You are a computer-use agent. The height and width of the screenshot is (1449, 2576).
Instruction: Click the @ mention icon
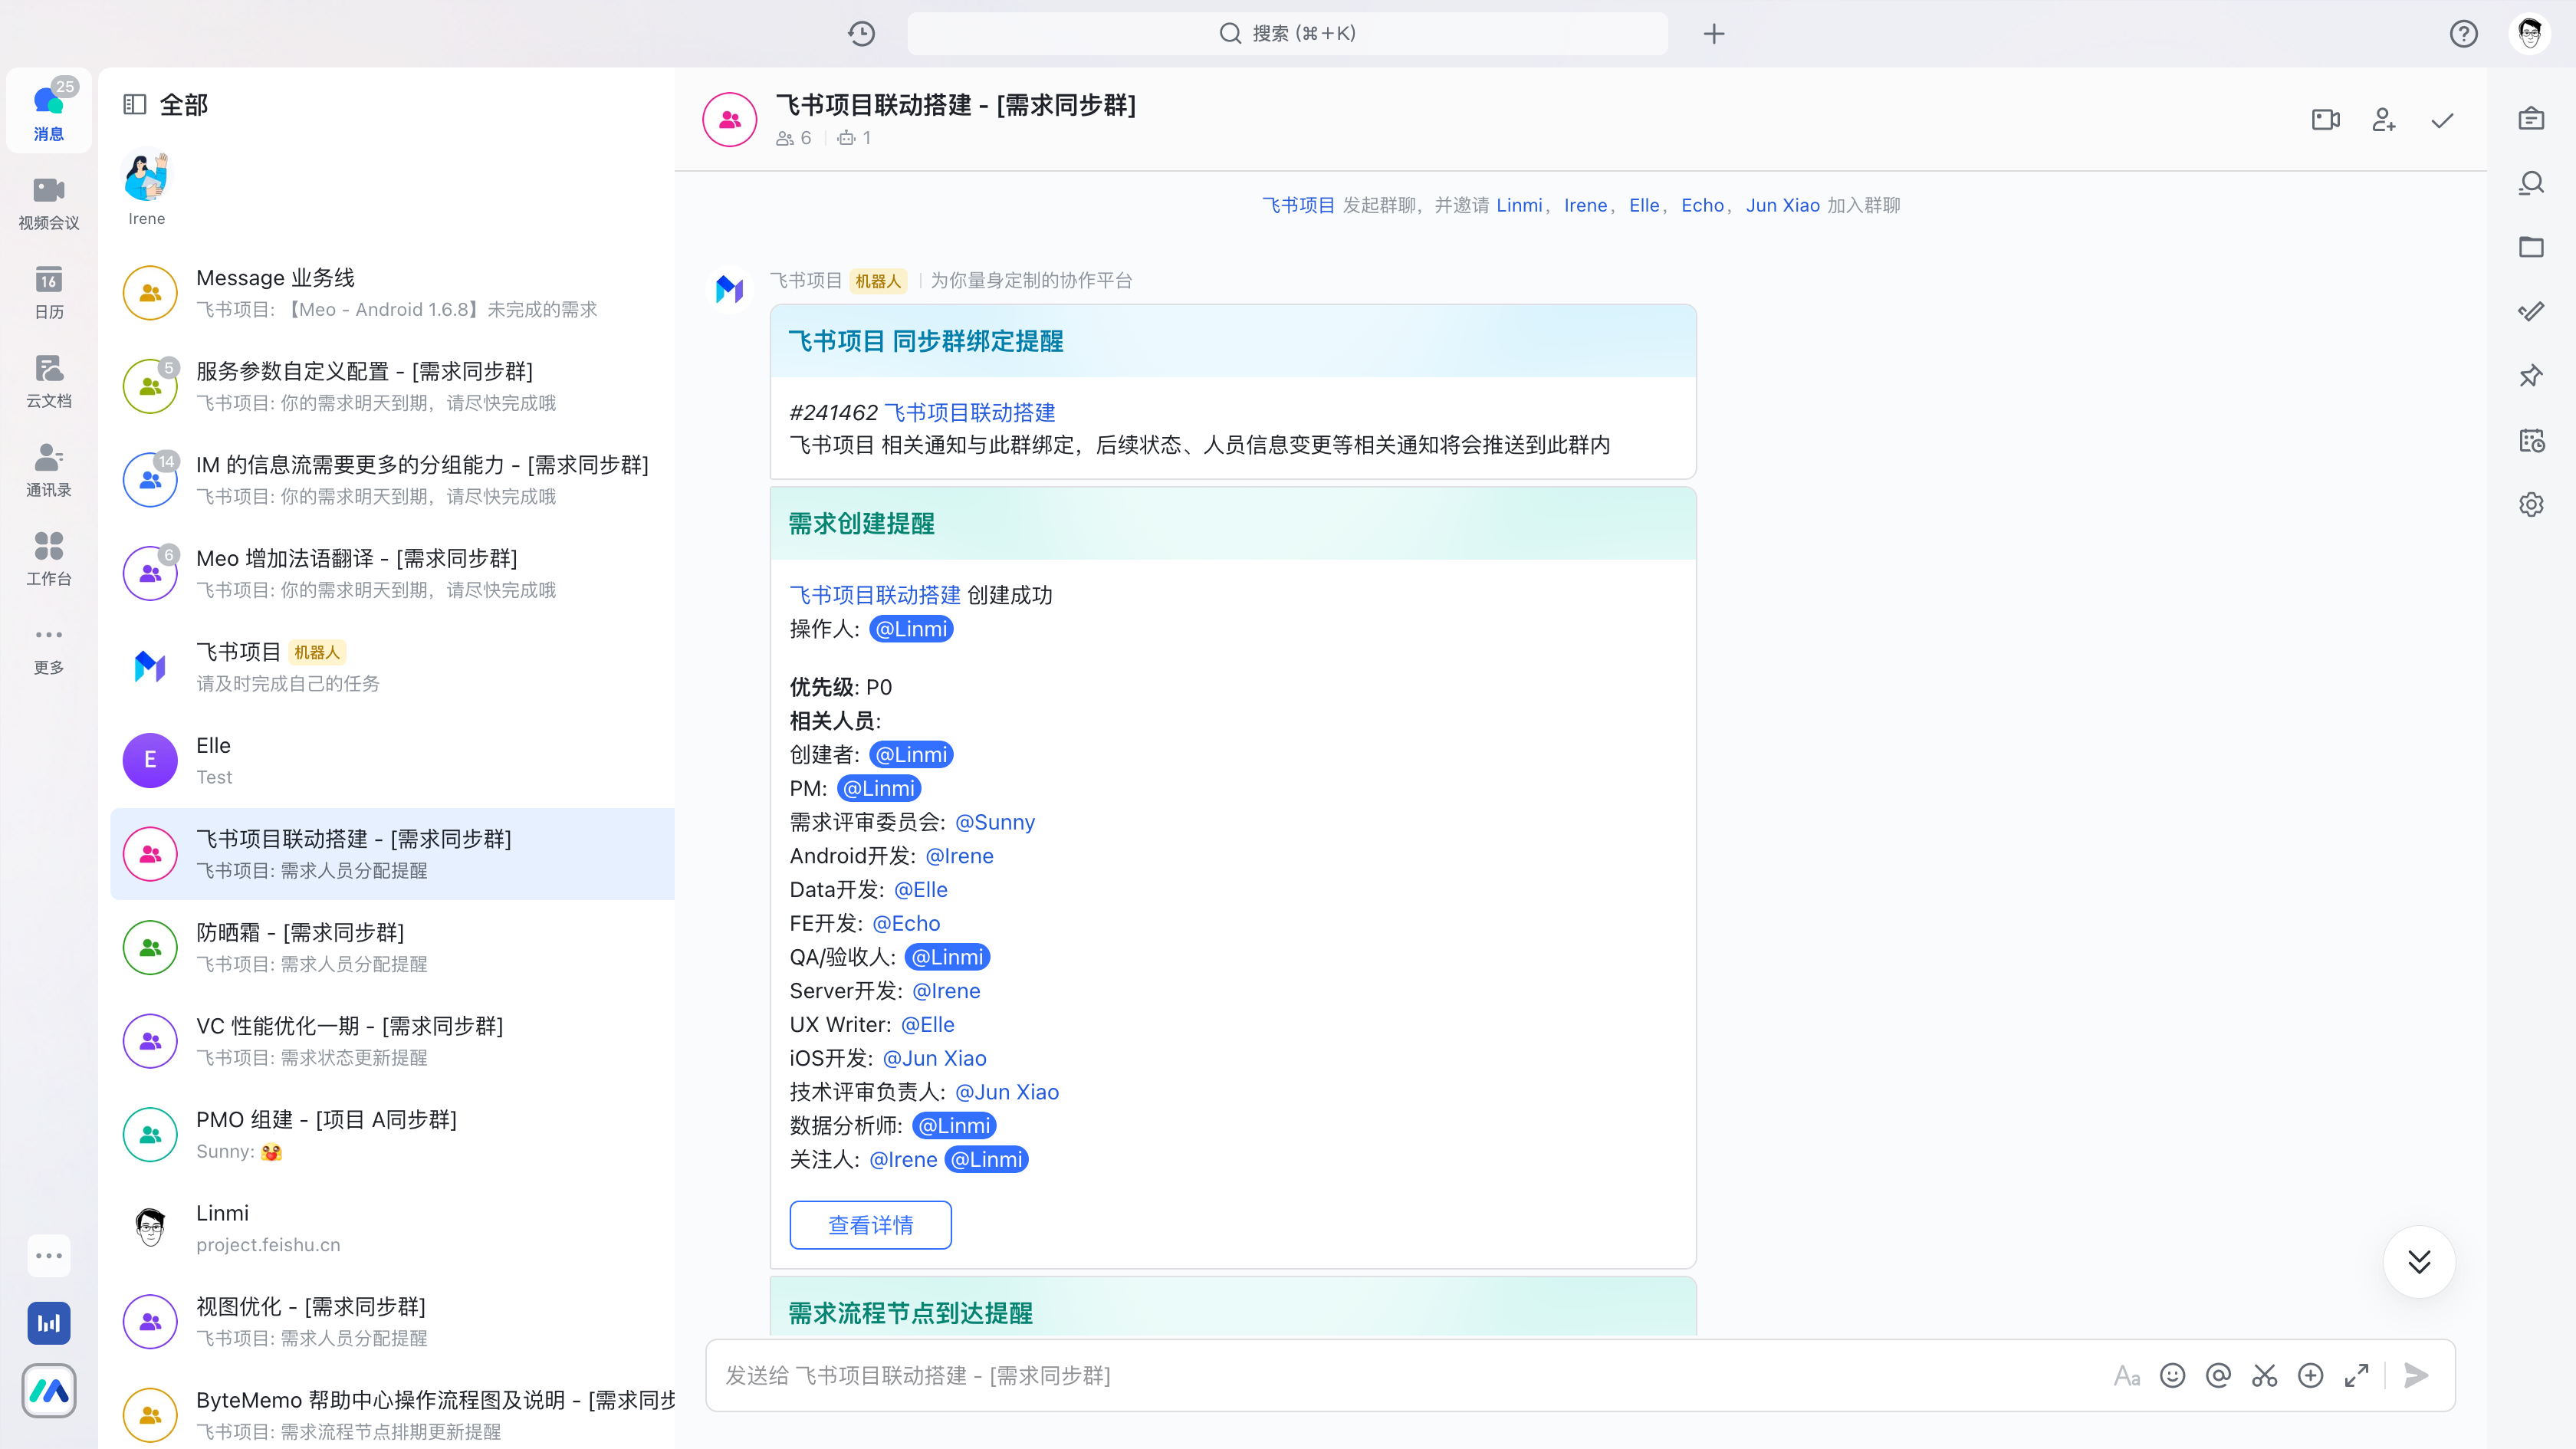(x=2219, y=1376)
